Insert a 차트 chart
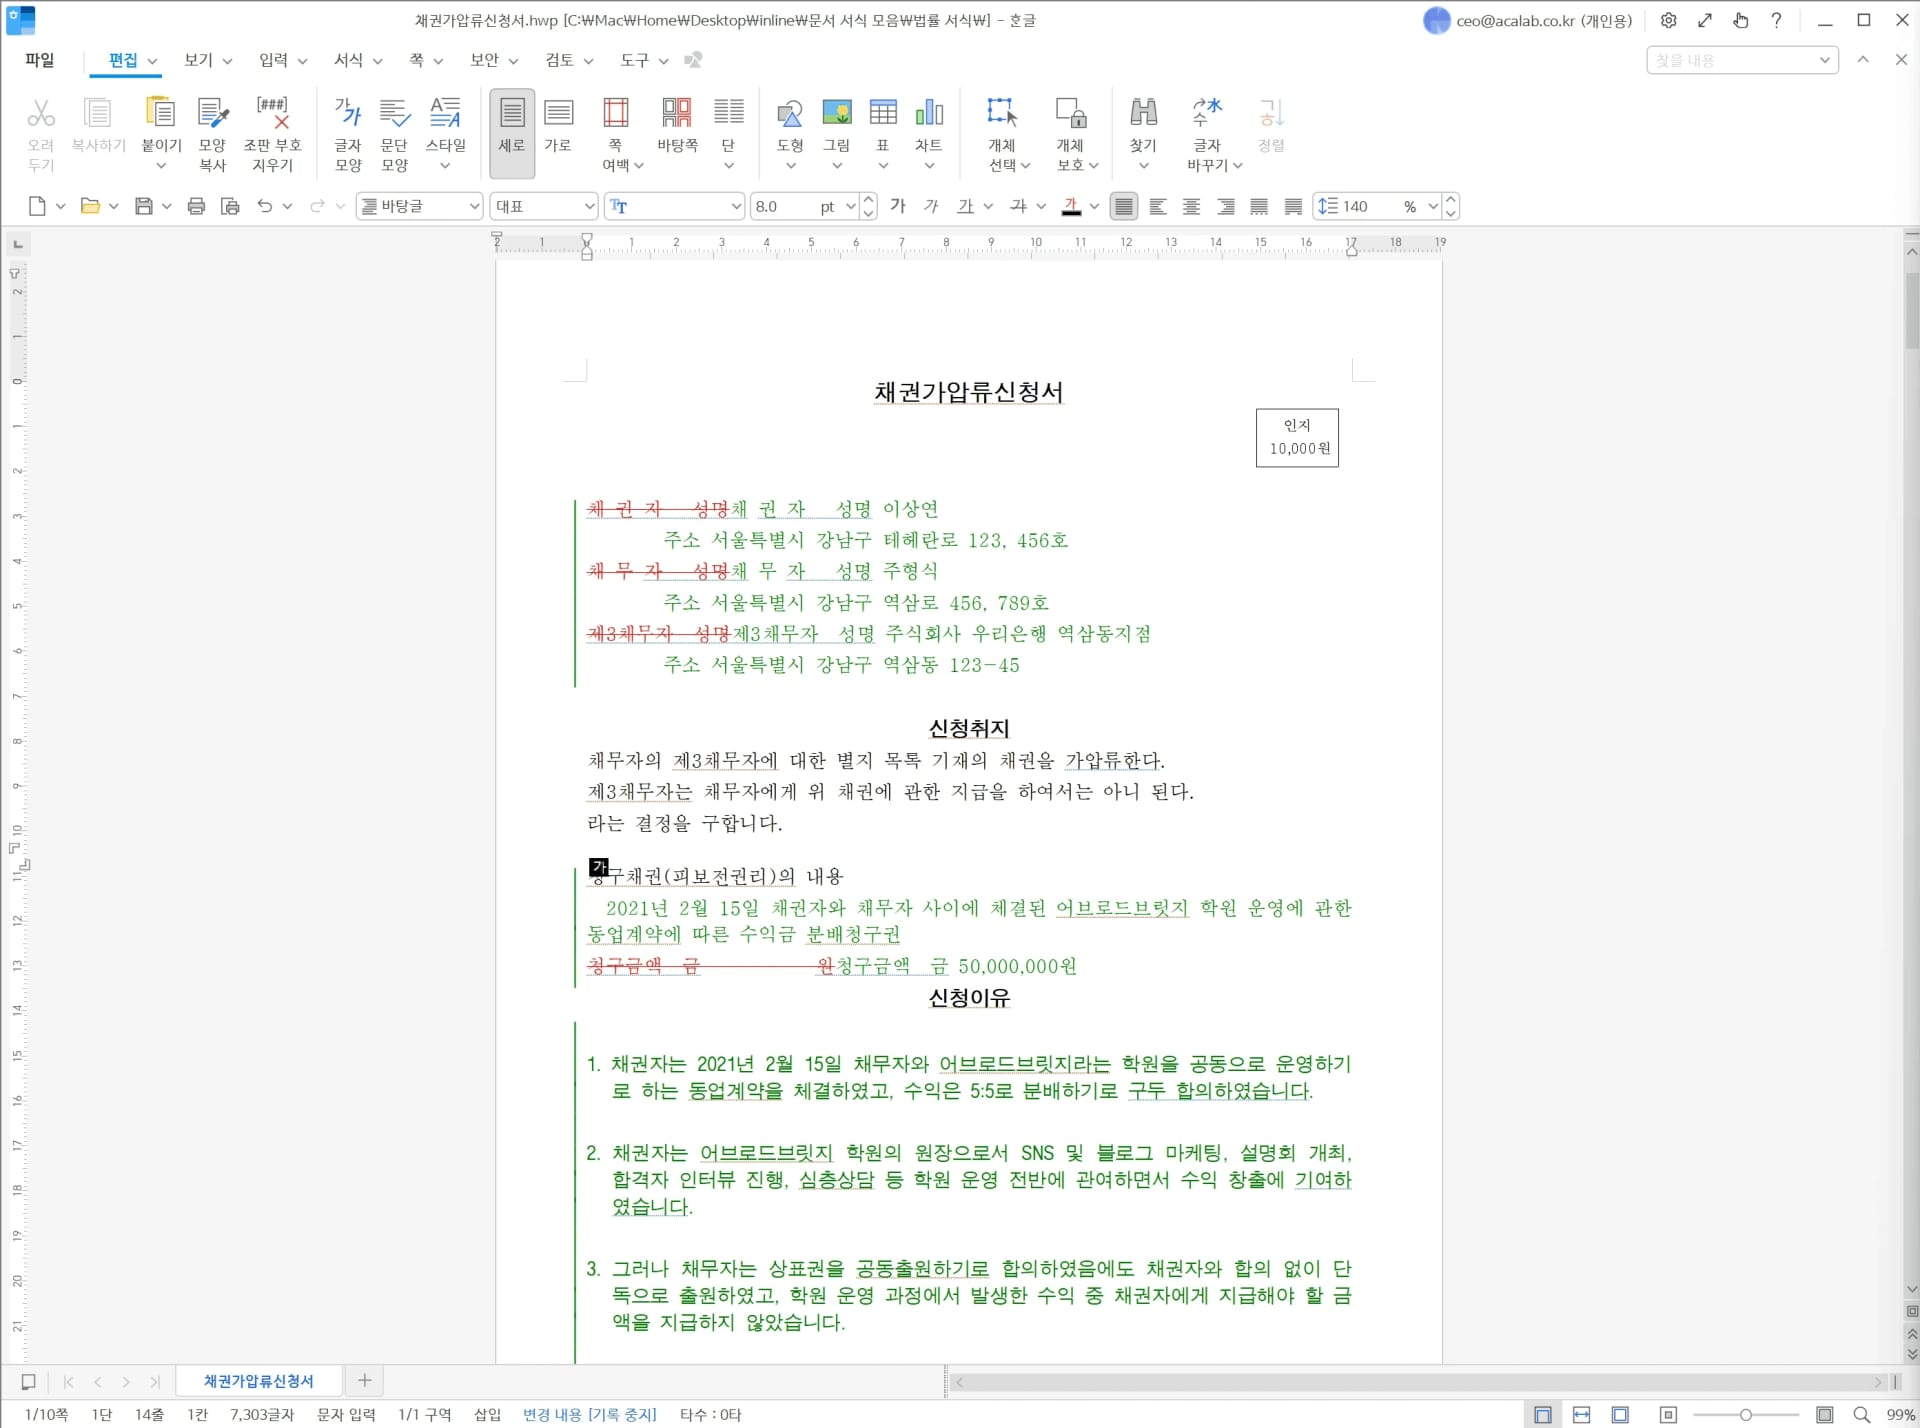This screenshot has width=1920, height=1428. tap(929, 125)
